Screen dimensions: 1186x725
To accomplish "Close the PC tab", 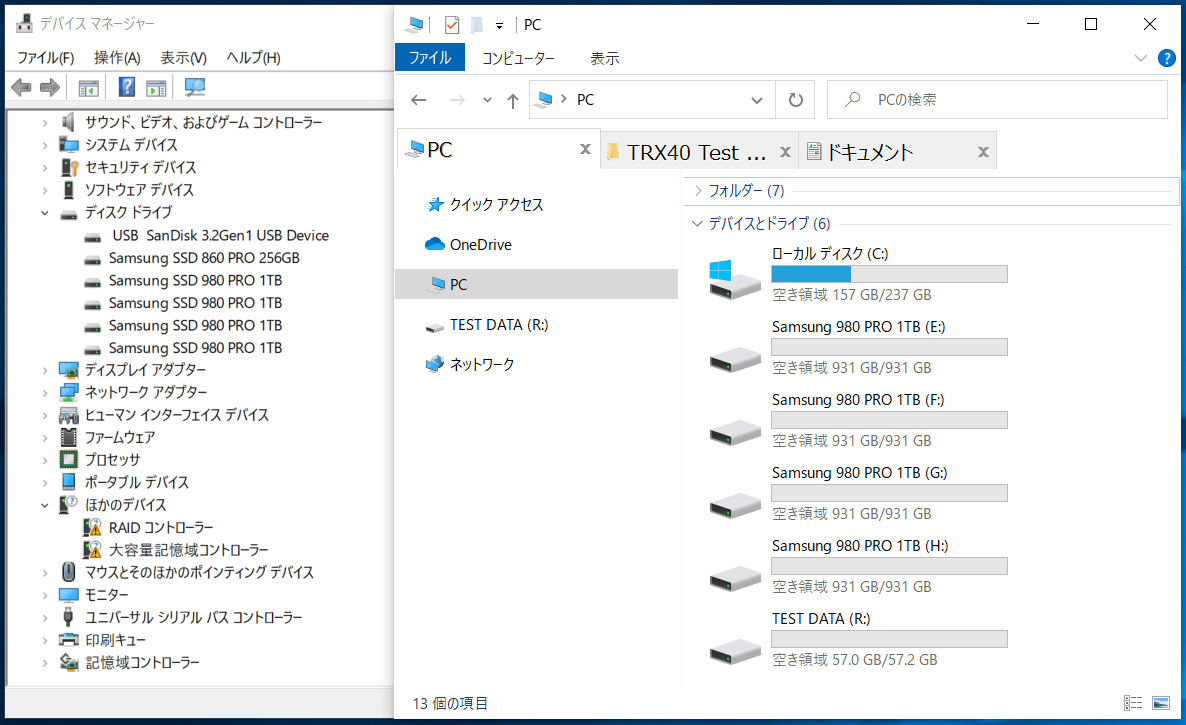I will point(585,150).
